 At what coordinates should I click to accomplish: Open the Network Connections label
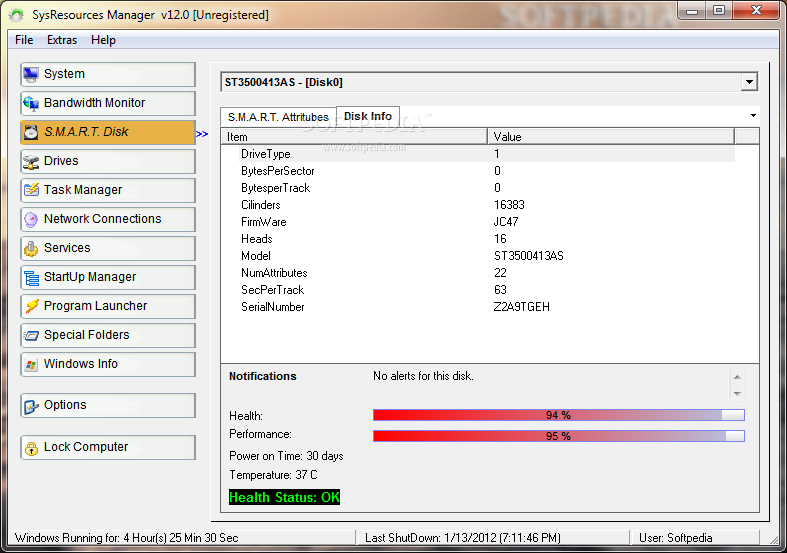[x=102, y=219]
